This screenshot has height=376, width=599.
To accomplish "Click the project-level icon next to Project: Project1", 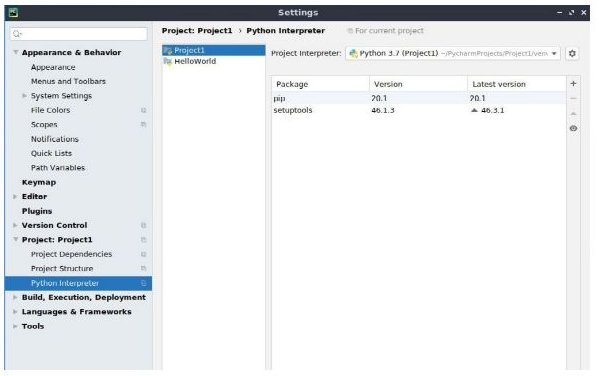I will pos(143,240).
